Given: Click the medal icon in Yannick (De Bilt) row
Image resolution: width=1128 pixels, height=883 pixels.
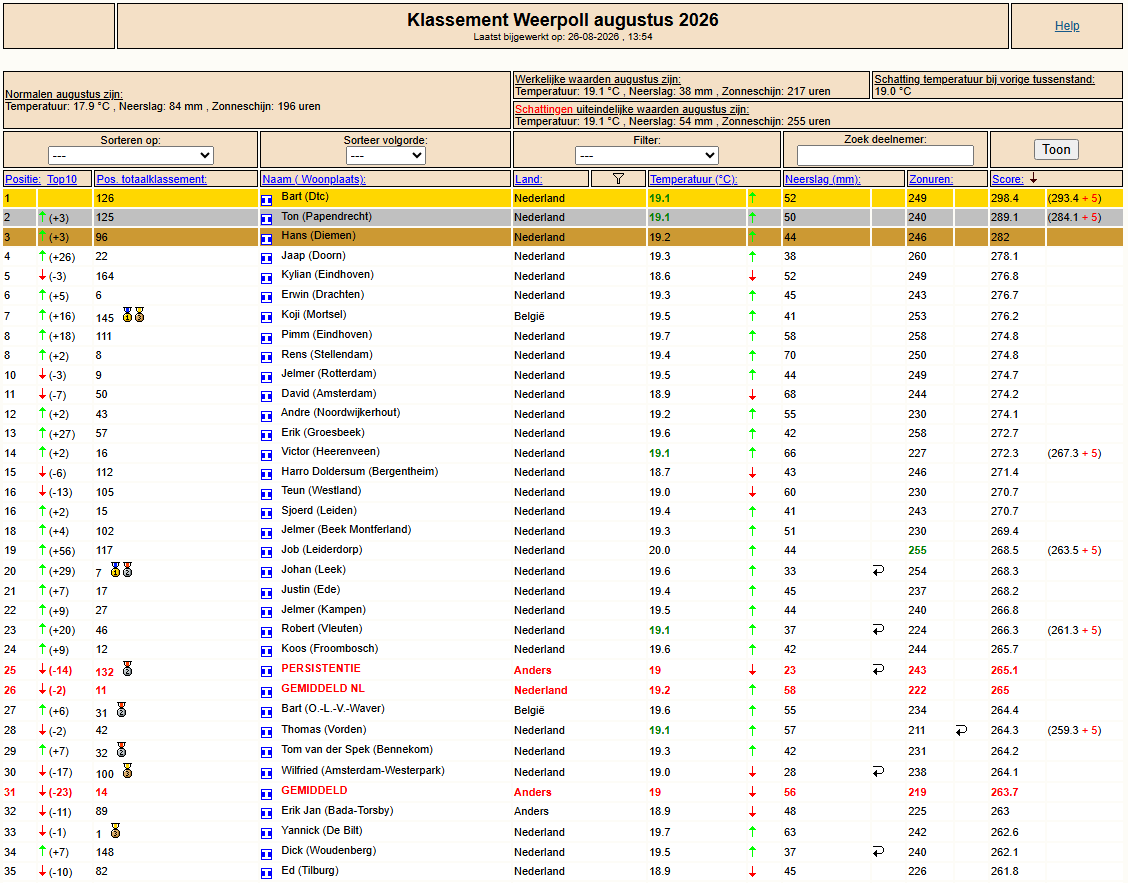Looking at the screenshot, I should (x=115, y=831).
